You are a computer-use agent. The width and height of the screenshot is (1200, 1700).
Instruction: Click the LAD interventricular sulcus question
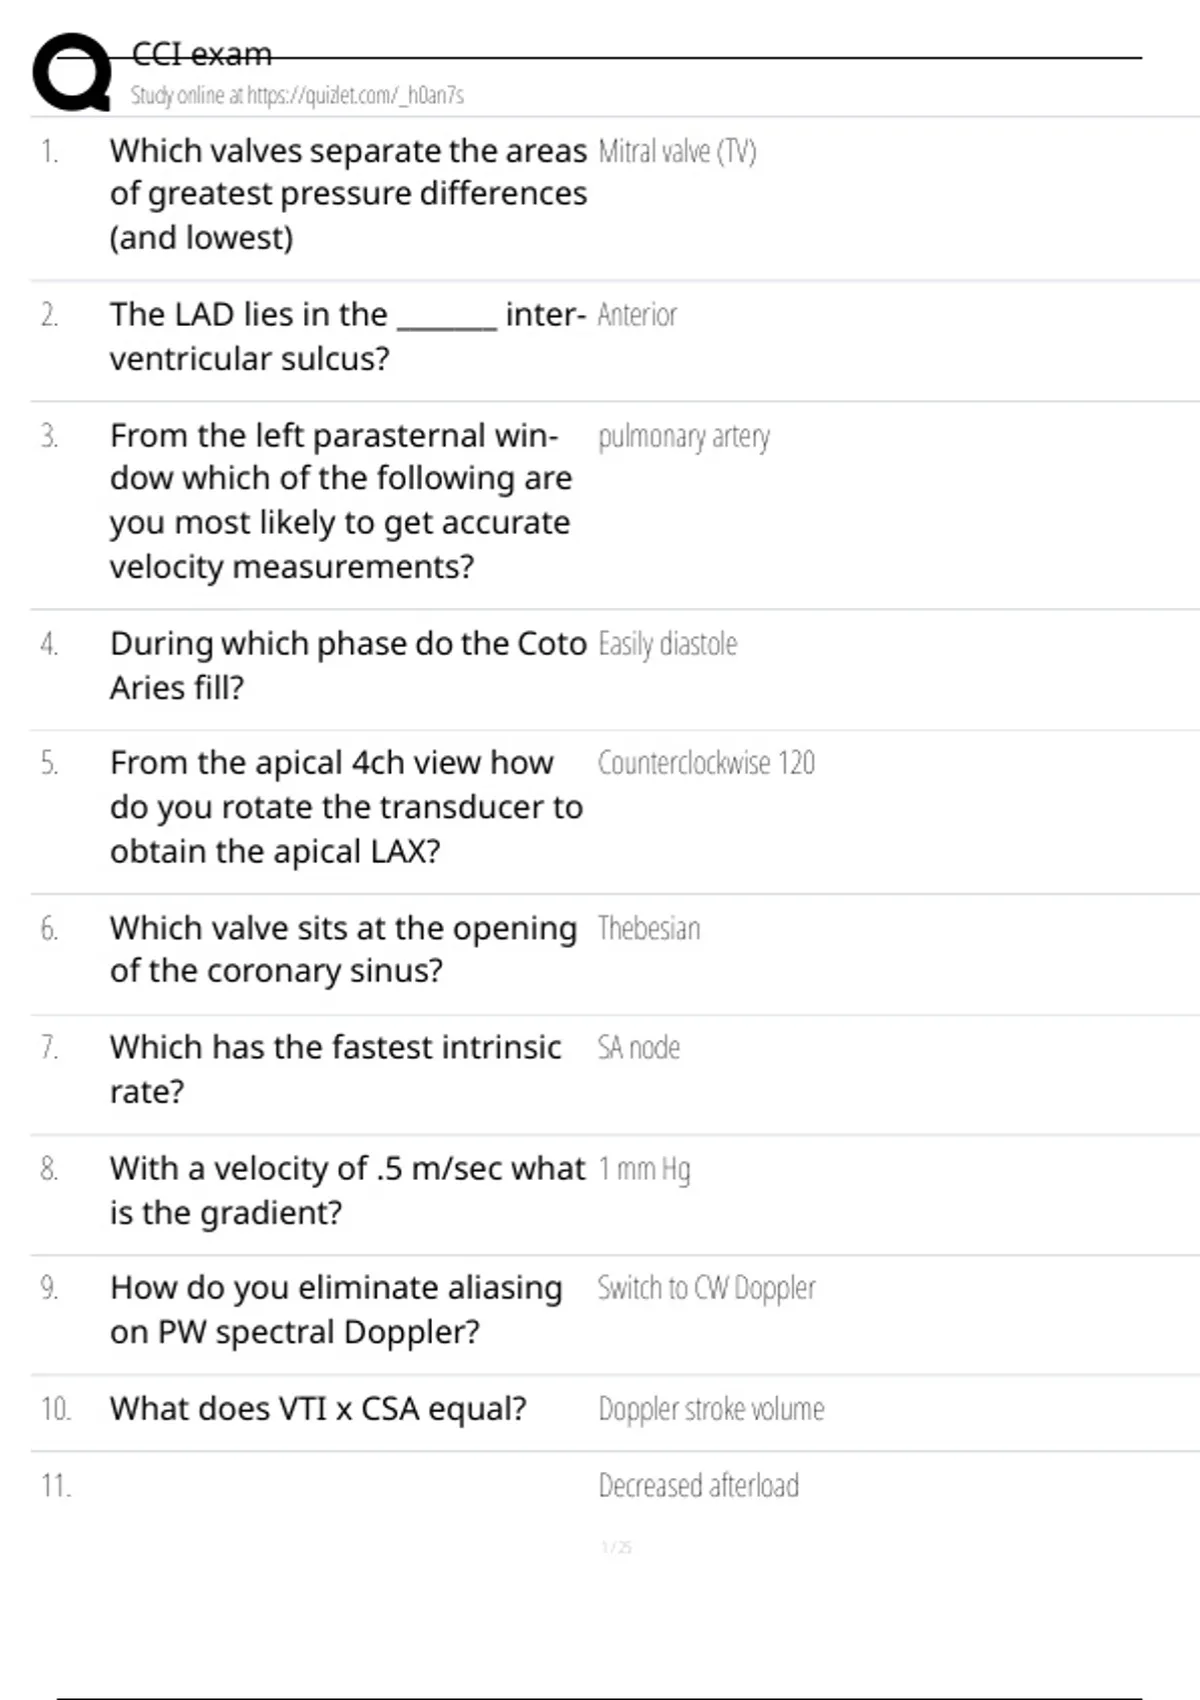347,336
